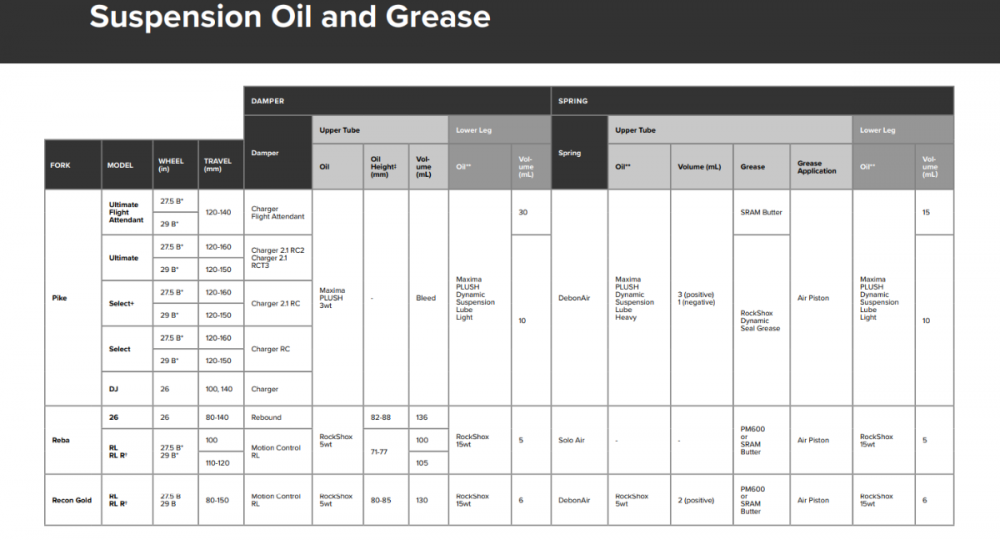The width and height of the screenshot is (1000, 540).
Task: Click the '80-150' travel cell
Action: 221,500
